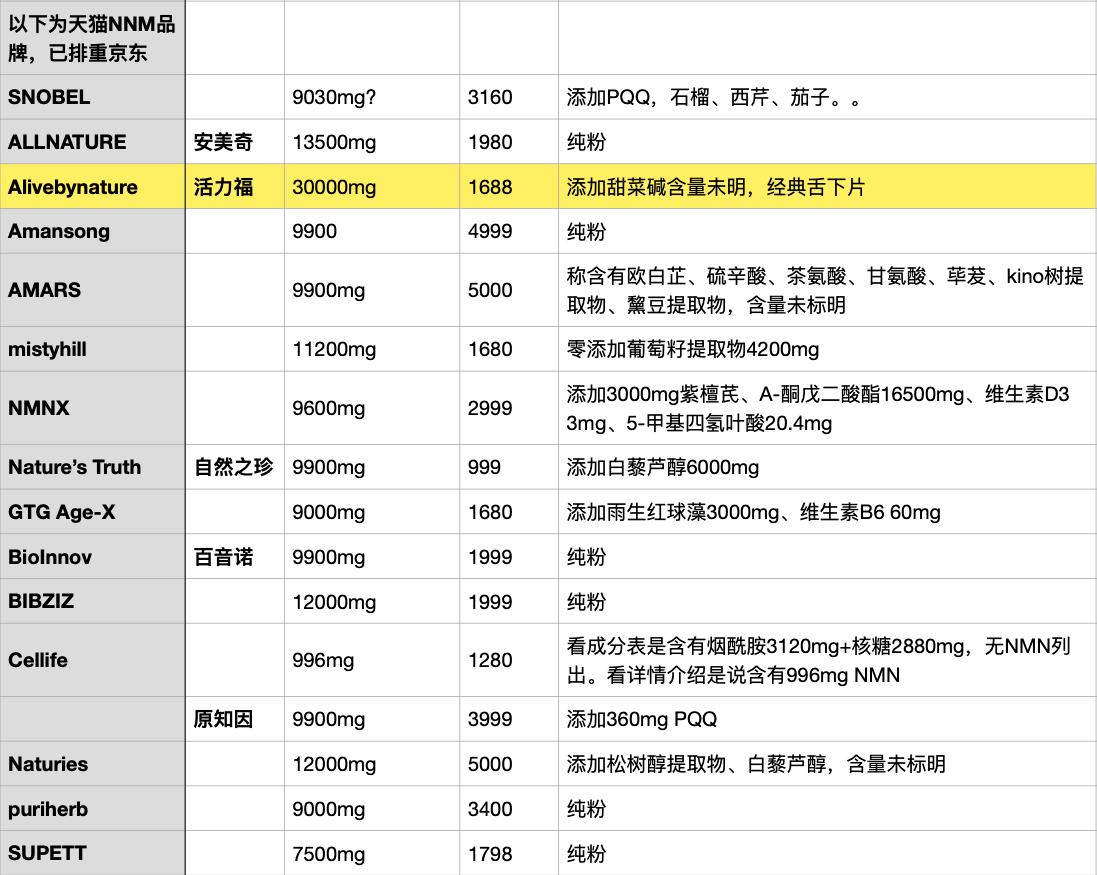Image resolution: width=1097 pixels, height=875 pixels.
Task: Click the 自然之珍 cell for Nature's Truth
Action: [234, 467]
